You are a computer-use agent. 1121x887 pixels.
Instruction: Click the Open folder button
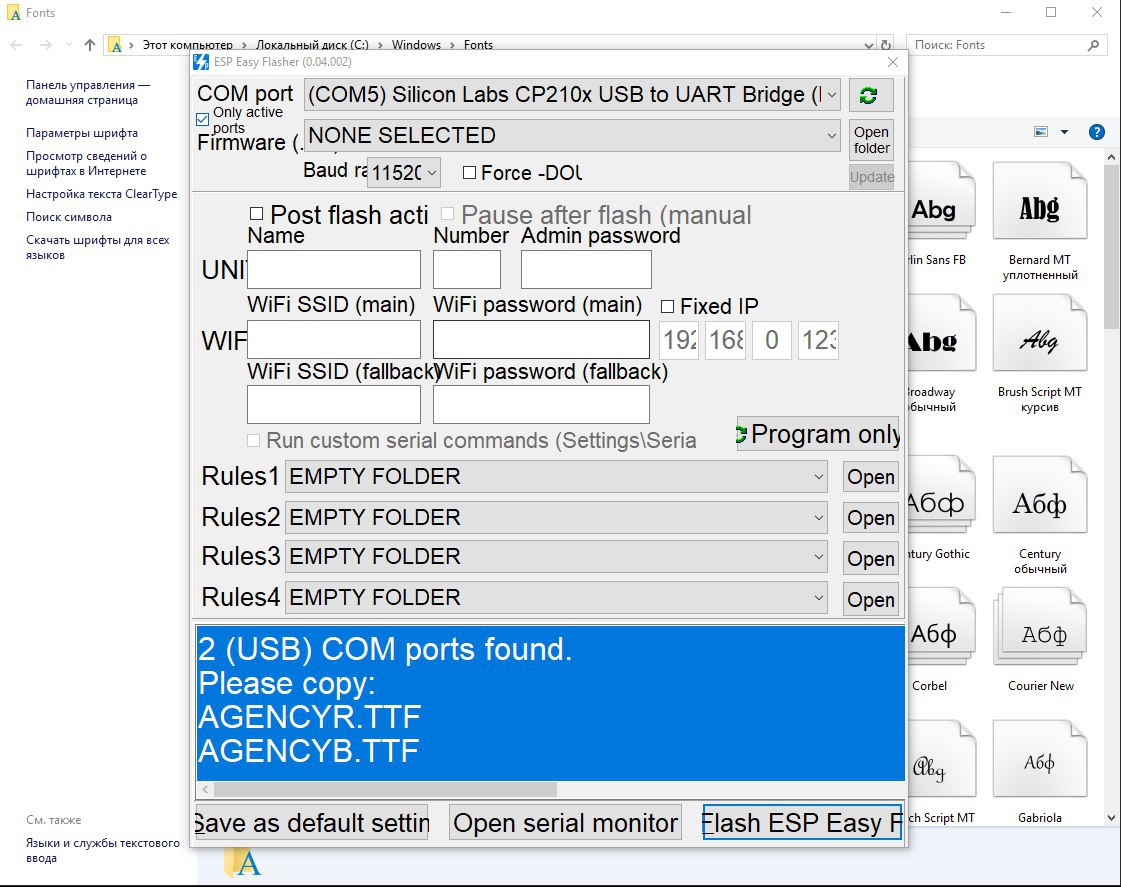[x=871, y=140]
